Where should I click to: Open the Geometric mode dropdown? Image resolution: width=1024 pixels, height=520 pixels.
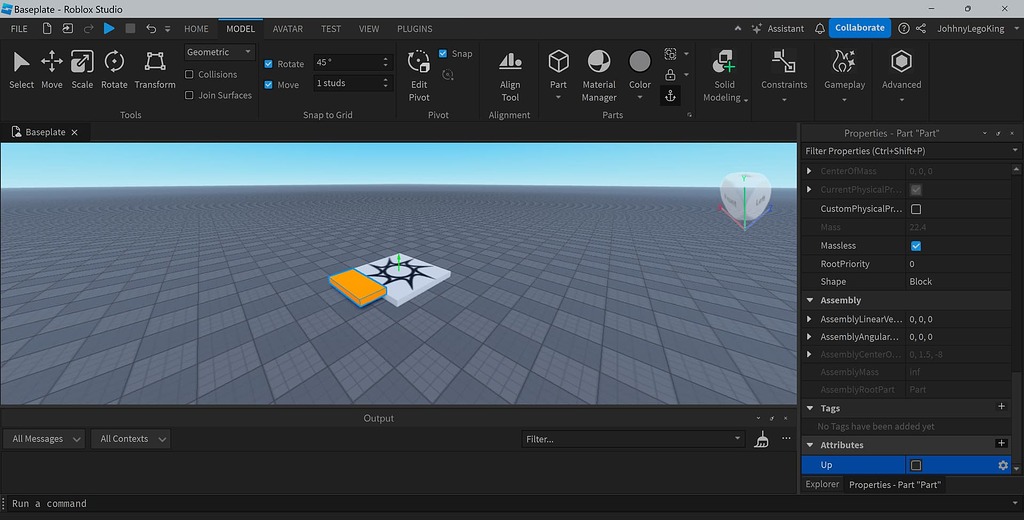[x=220, y=52]
